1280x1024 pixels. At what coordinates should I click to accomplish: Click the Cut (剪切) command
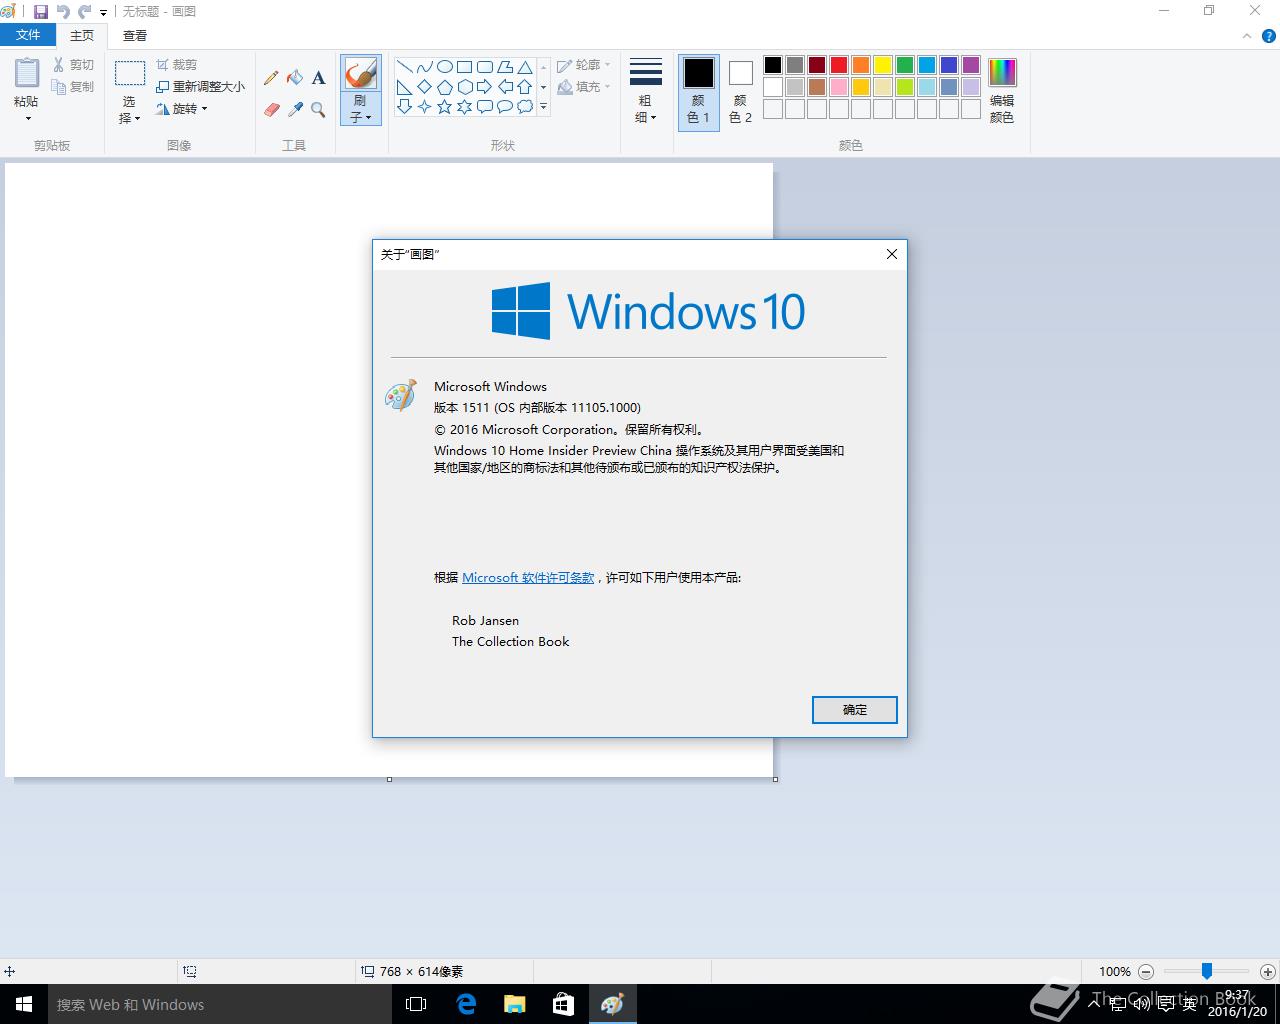73,64
